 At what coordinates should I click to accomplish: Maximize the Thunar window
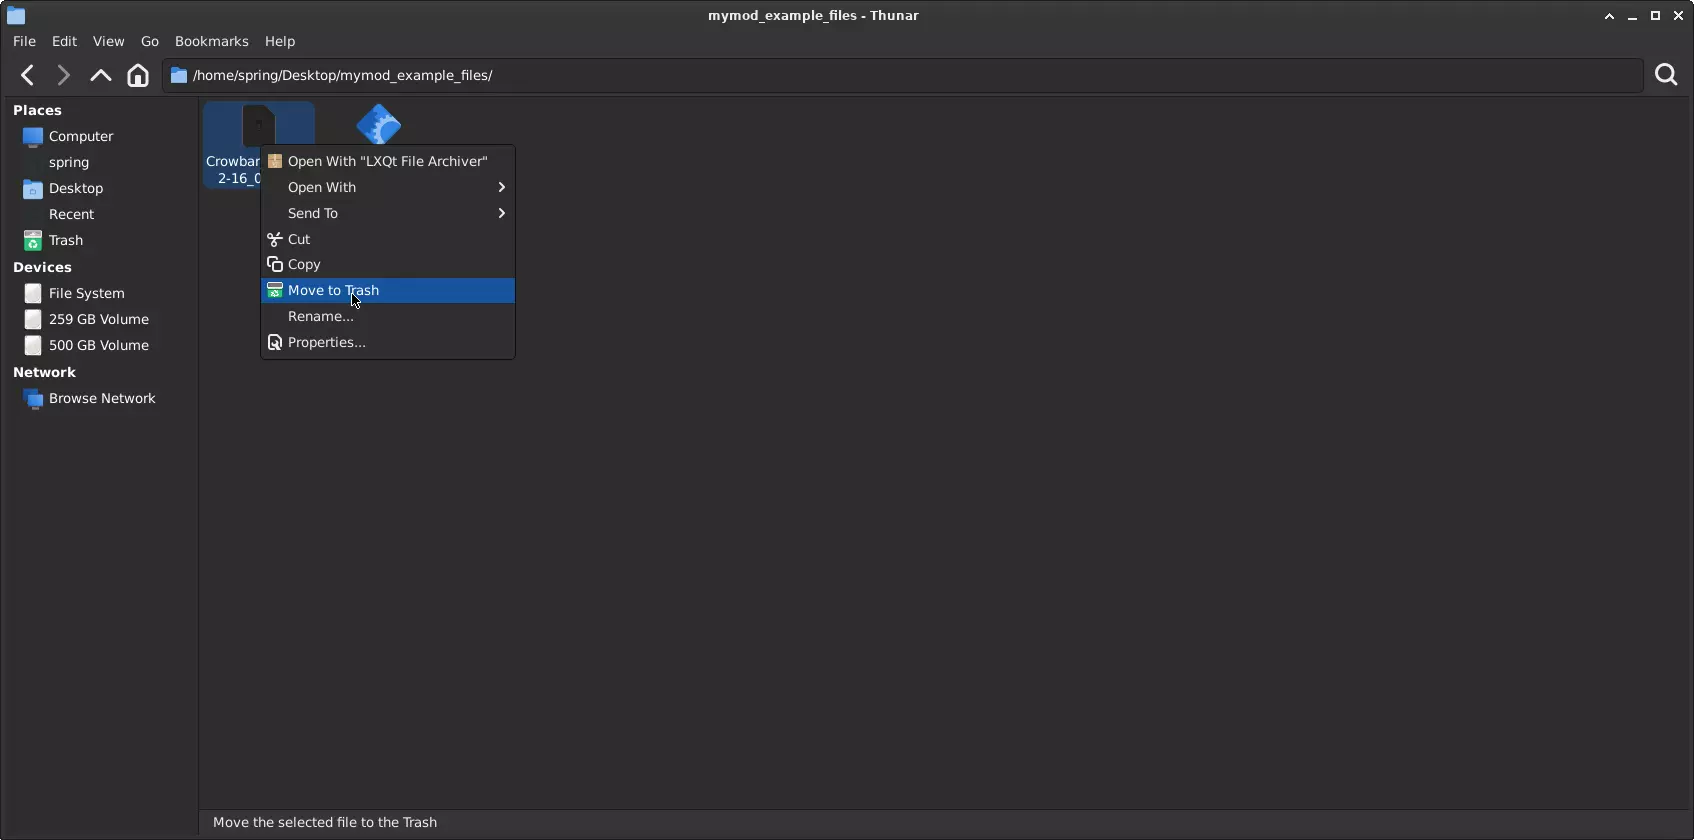[1655, 16]
